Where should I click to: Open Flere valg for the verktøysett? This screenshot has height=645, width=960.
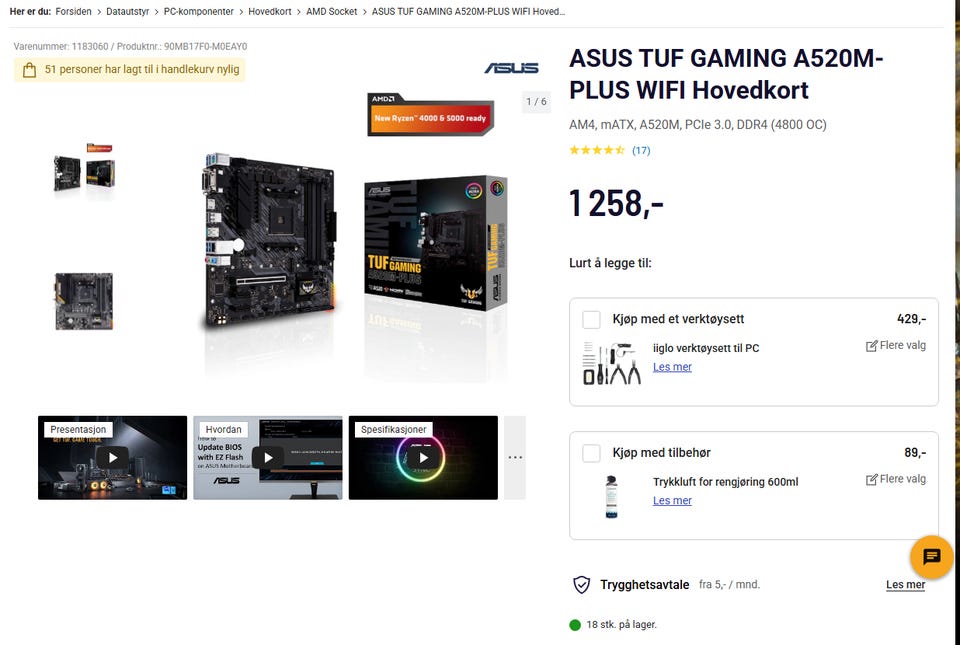tap(896, 346)
